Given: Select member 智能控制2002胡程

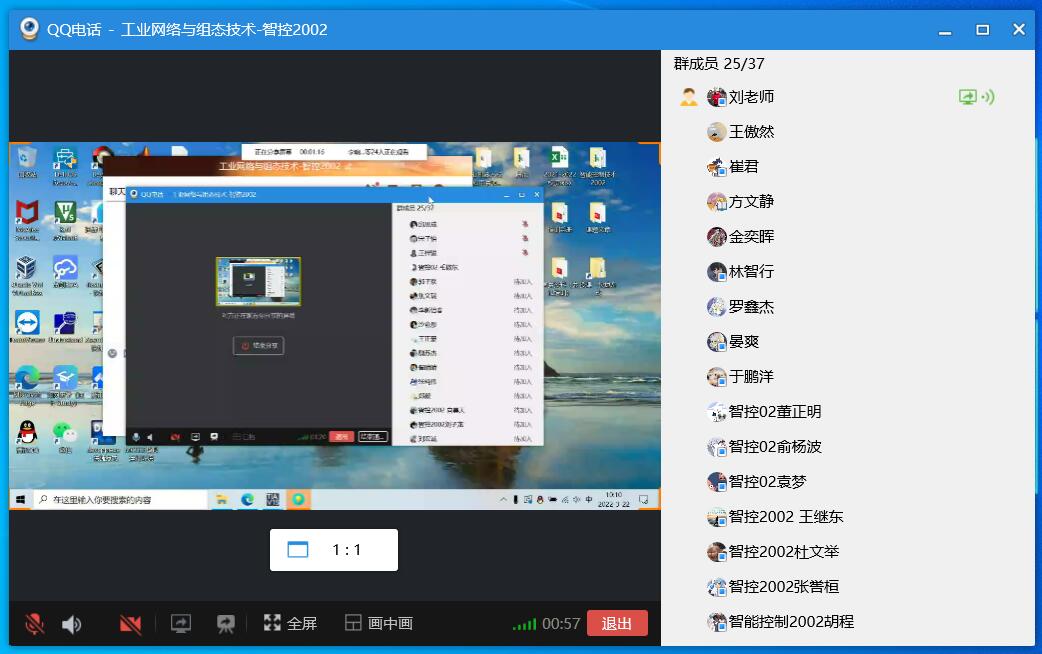Looking at the screenshot, I should click(x=791, y=621).
